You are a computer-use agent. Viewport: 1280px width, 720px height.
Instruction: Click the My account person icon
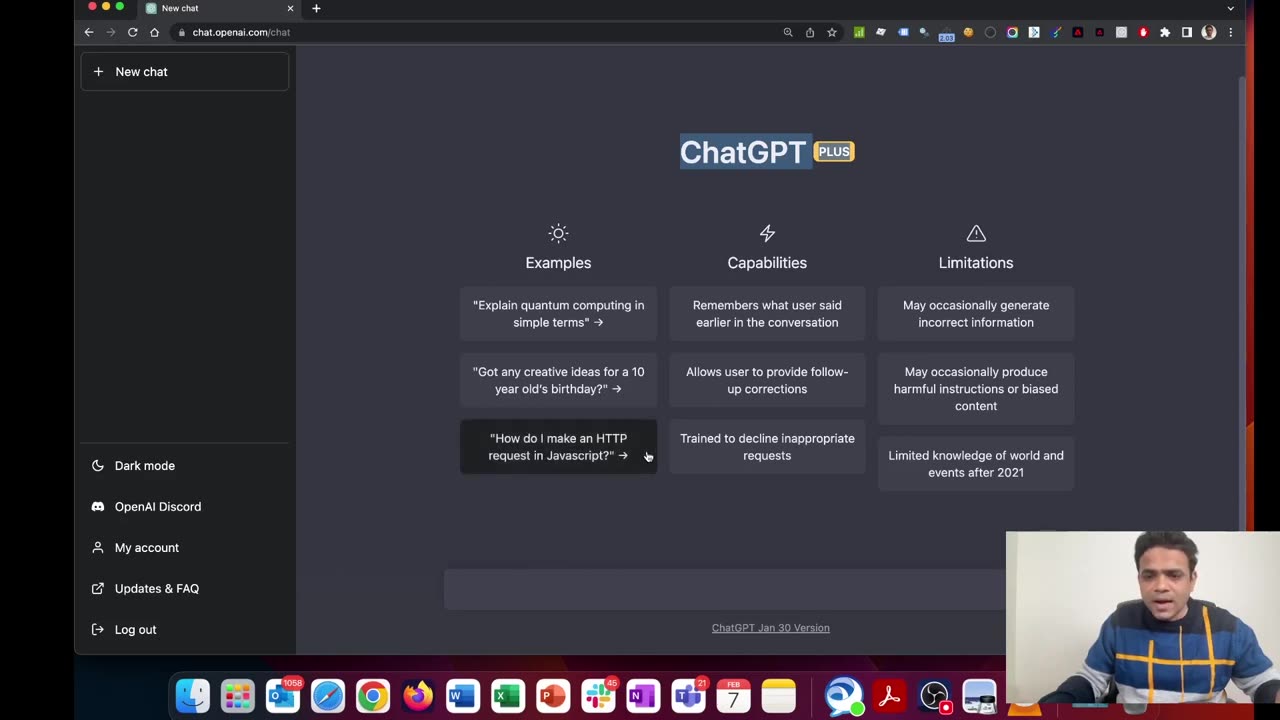pos(98,548)
